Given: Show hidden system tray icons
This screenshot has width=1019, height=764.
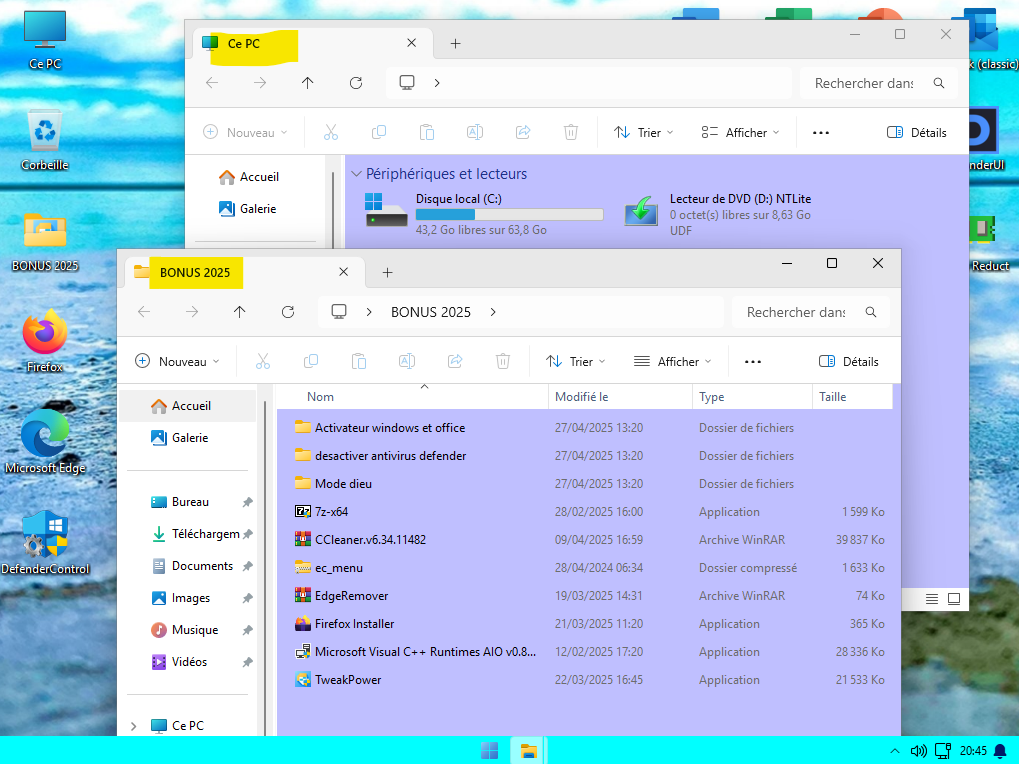Looking at the screenshot, I should tap(895, 751).
